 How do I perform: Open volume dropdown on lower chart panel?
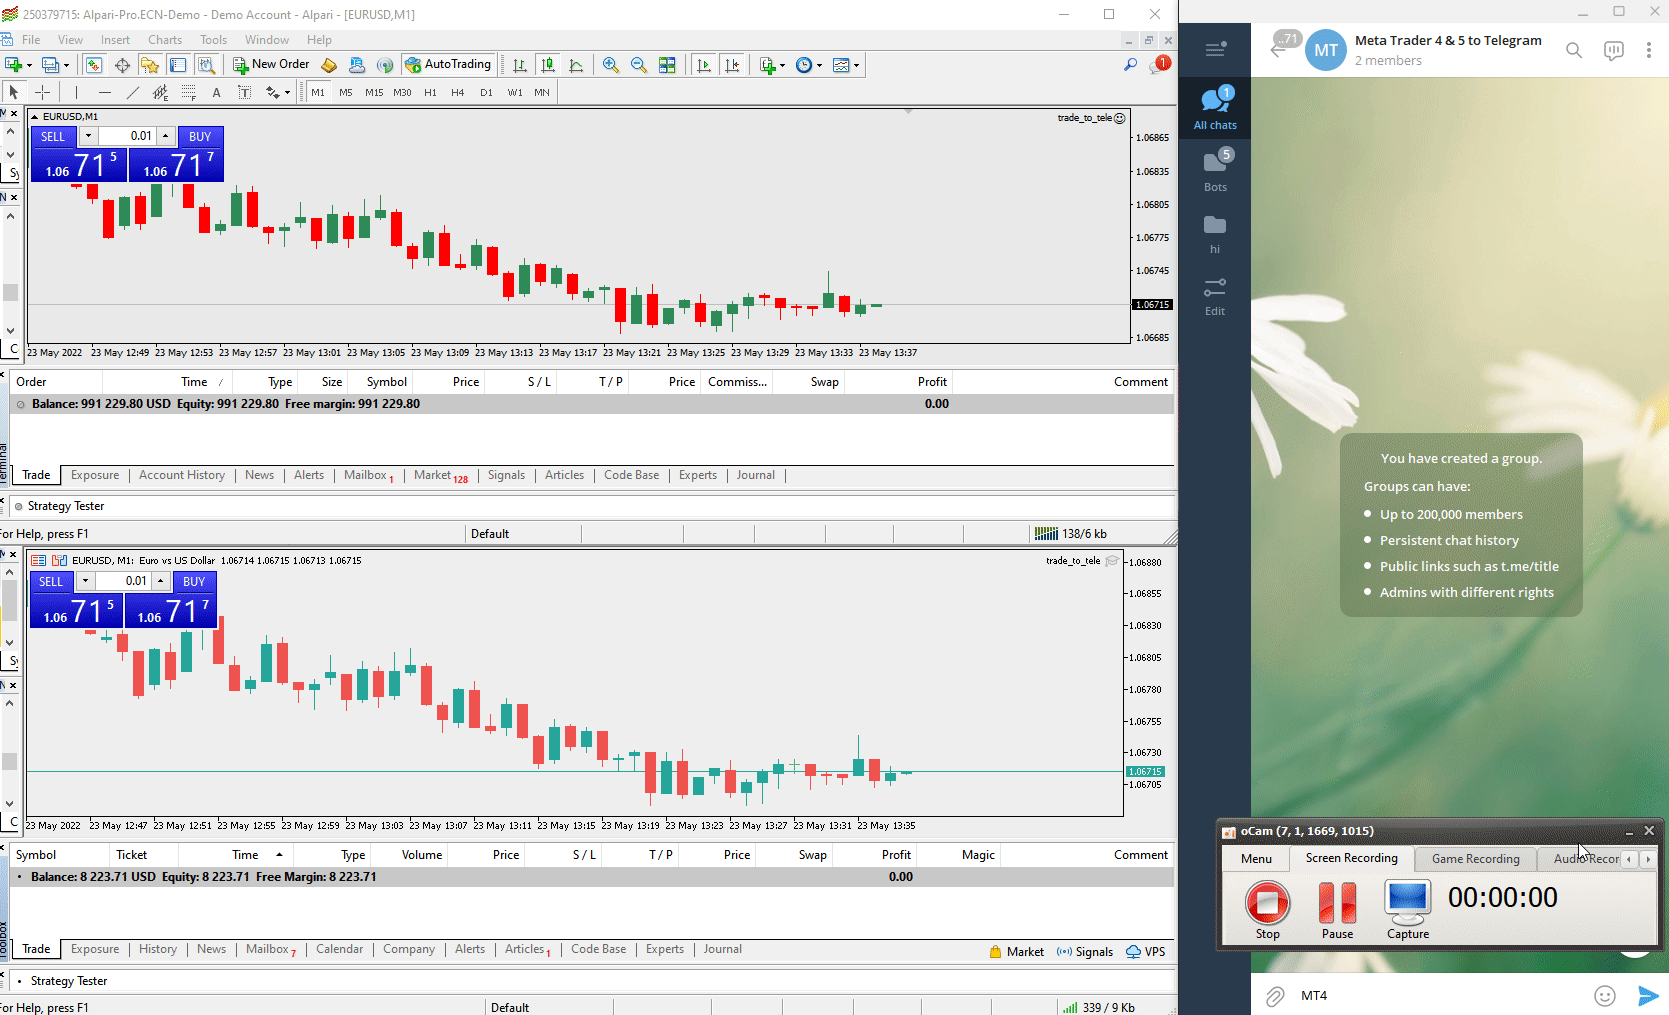[x=85, y=581]
